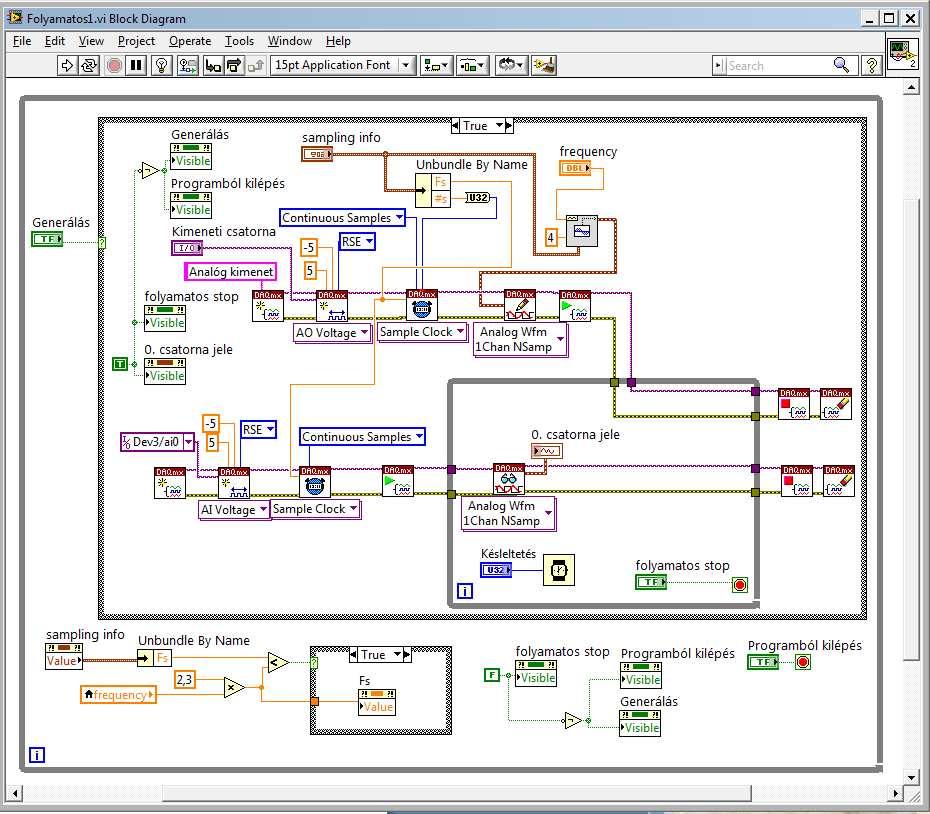Open the Window menu
Image resolution: width=930 pixels, height=814 pixels.
point(289,41)
